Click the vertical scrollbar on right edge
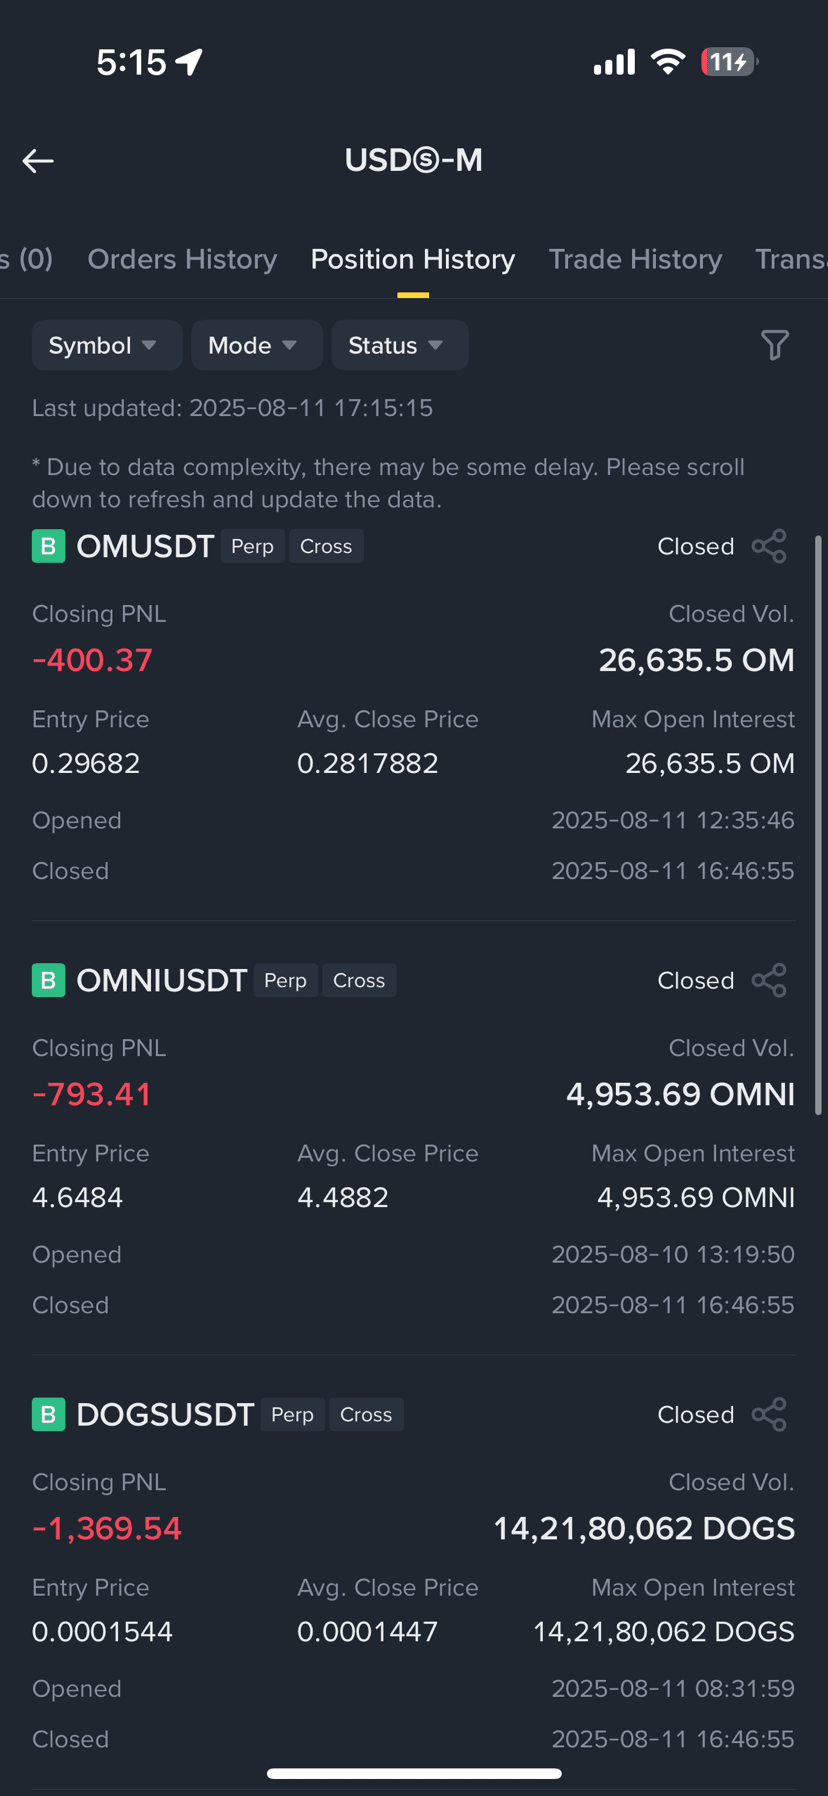The height and width of the screenshot is (1796, 828). point(818,825)
